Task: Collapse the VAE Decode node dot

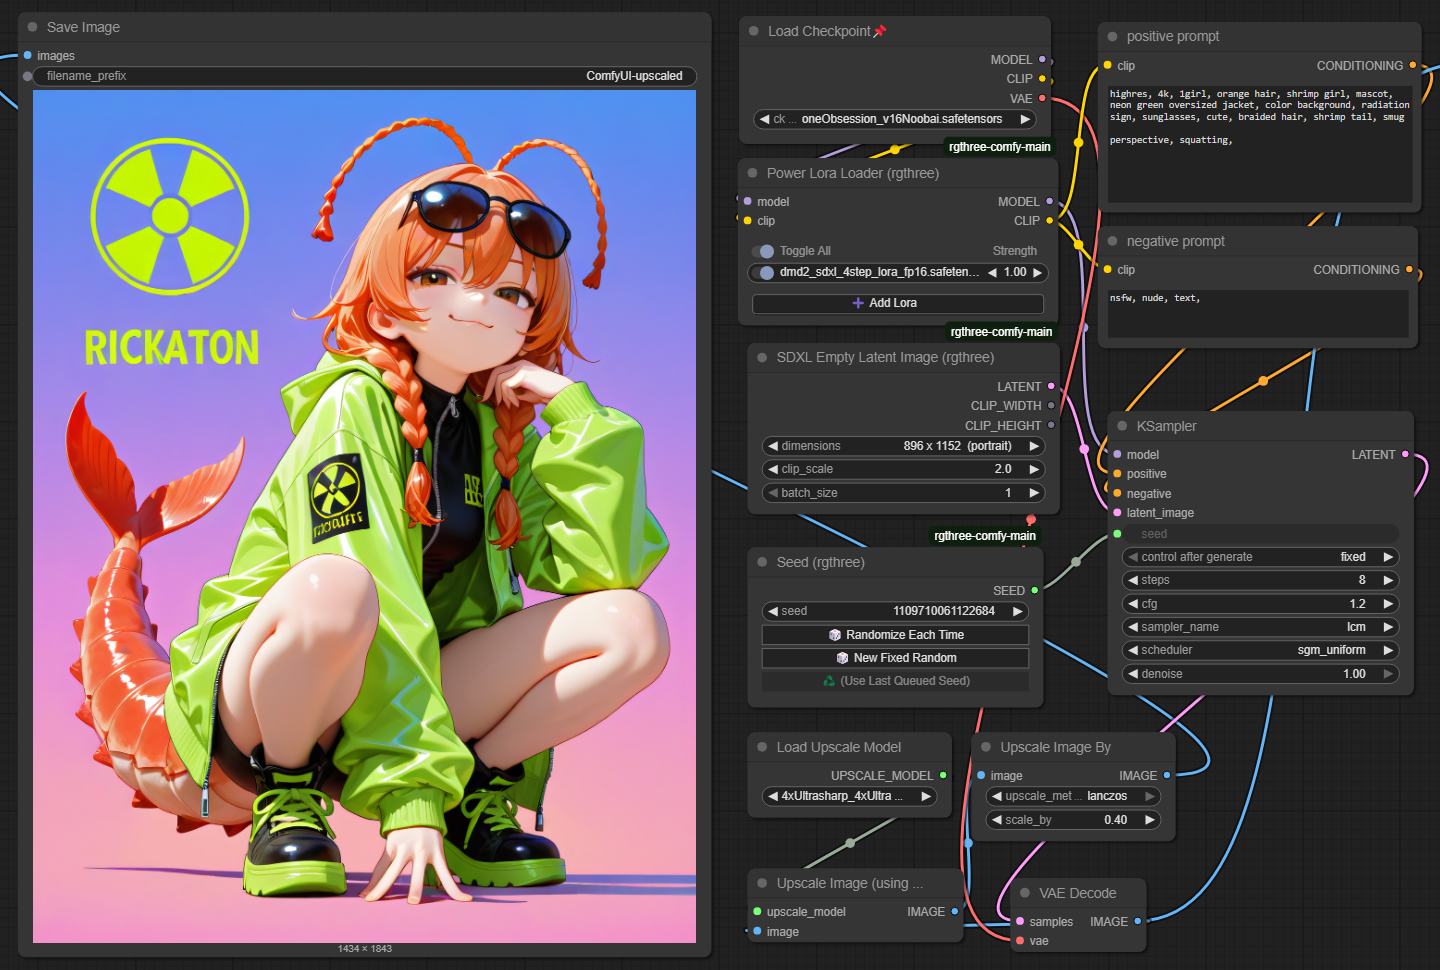Action: [1025, 893]
